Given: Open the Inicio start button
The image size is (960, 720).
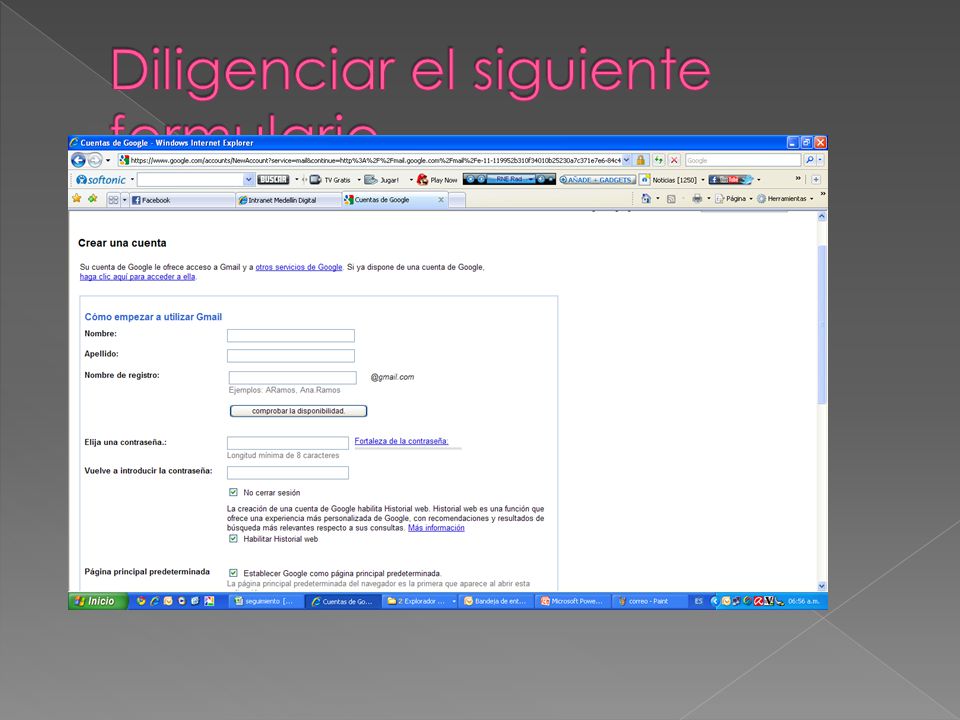Looking at the screenshot, I should [x=98, y=601].
